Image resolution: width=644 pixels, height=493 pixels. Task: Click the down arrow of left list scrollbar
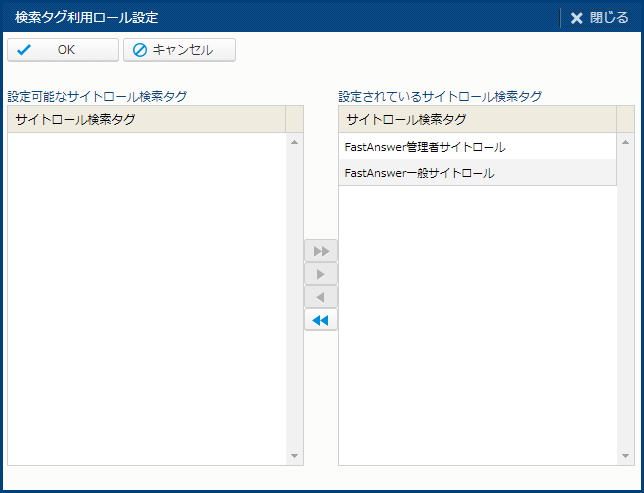coord(294,456)
